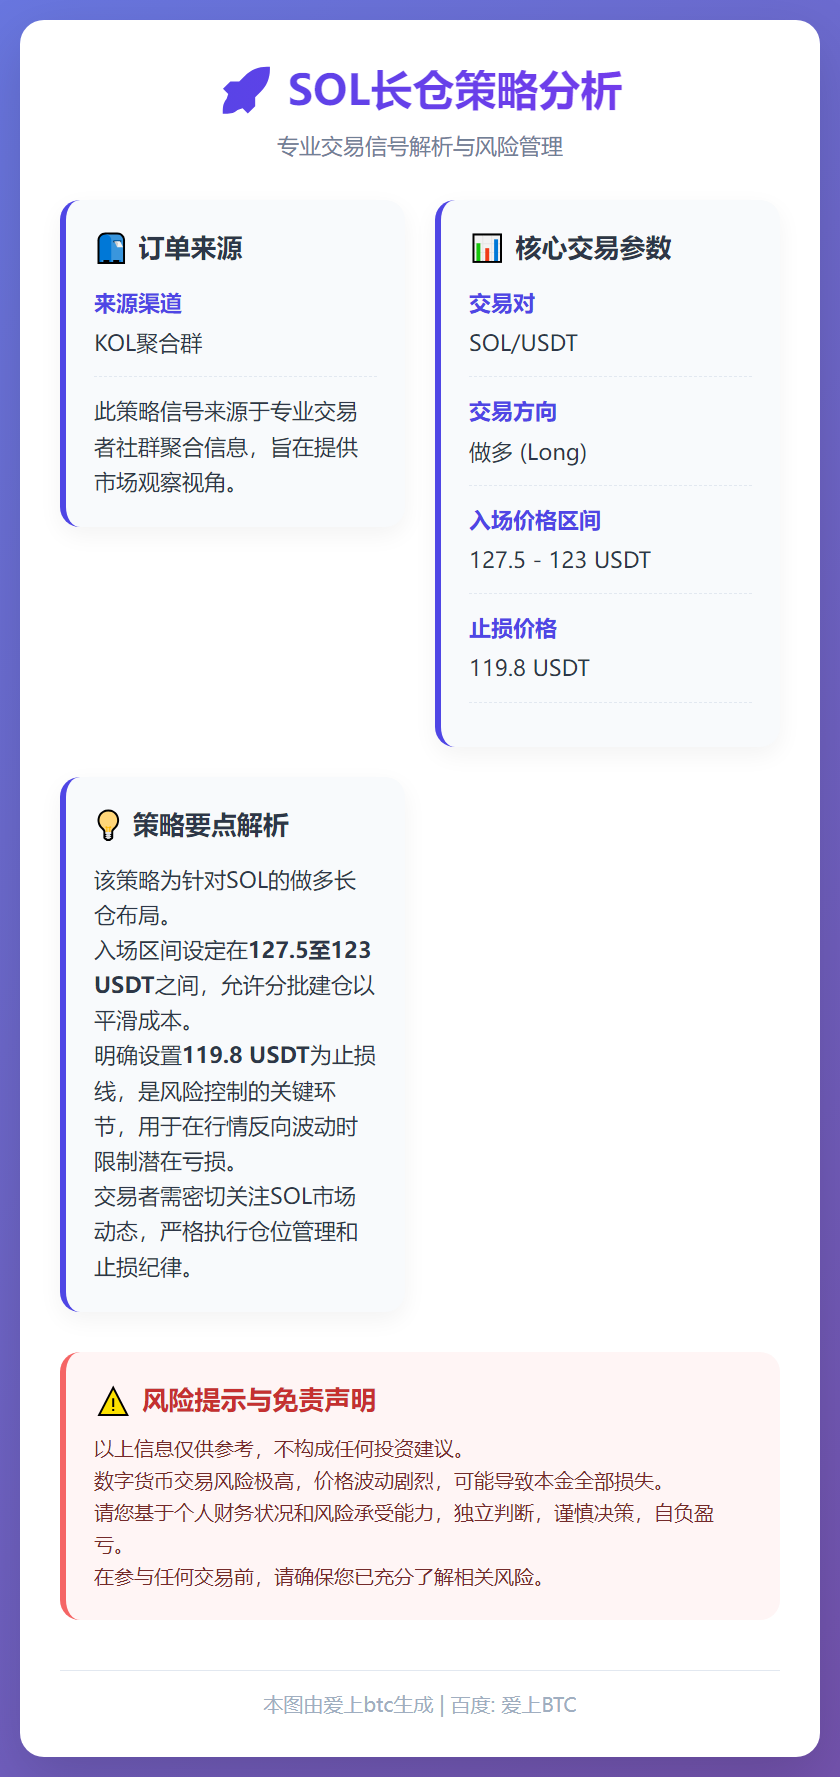Click the line 交易者需密切关注SOL市场
Image resolution: width=840 pixels, height=1777 pixels.
point(225,1197)
